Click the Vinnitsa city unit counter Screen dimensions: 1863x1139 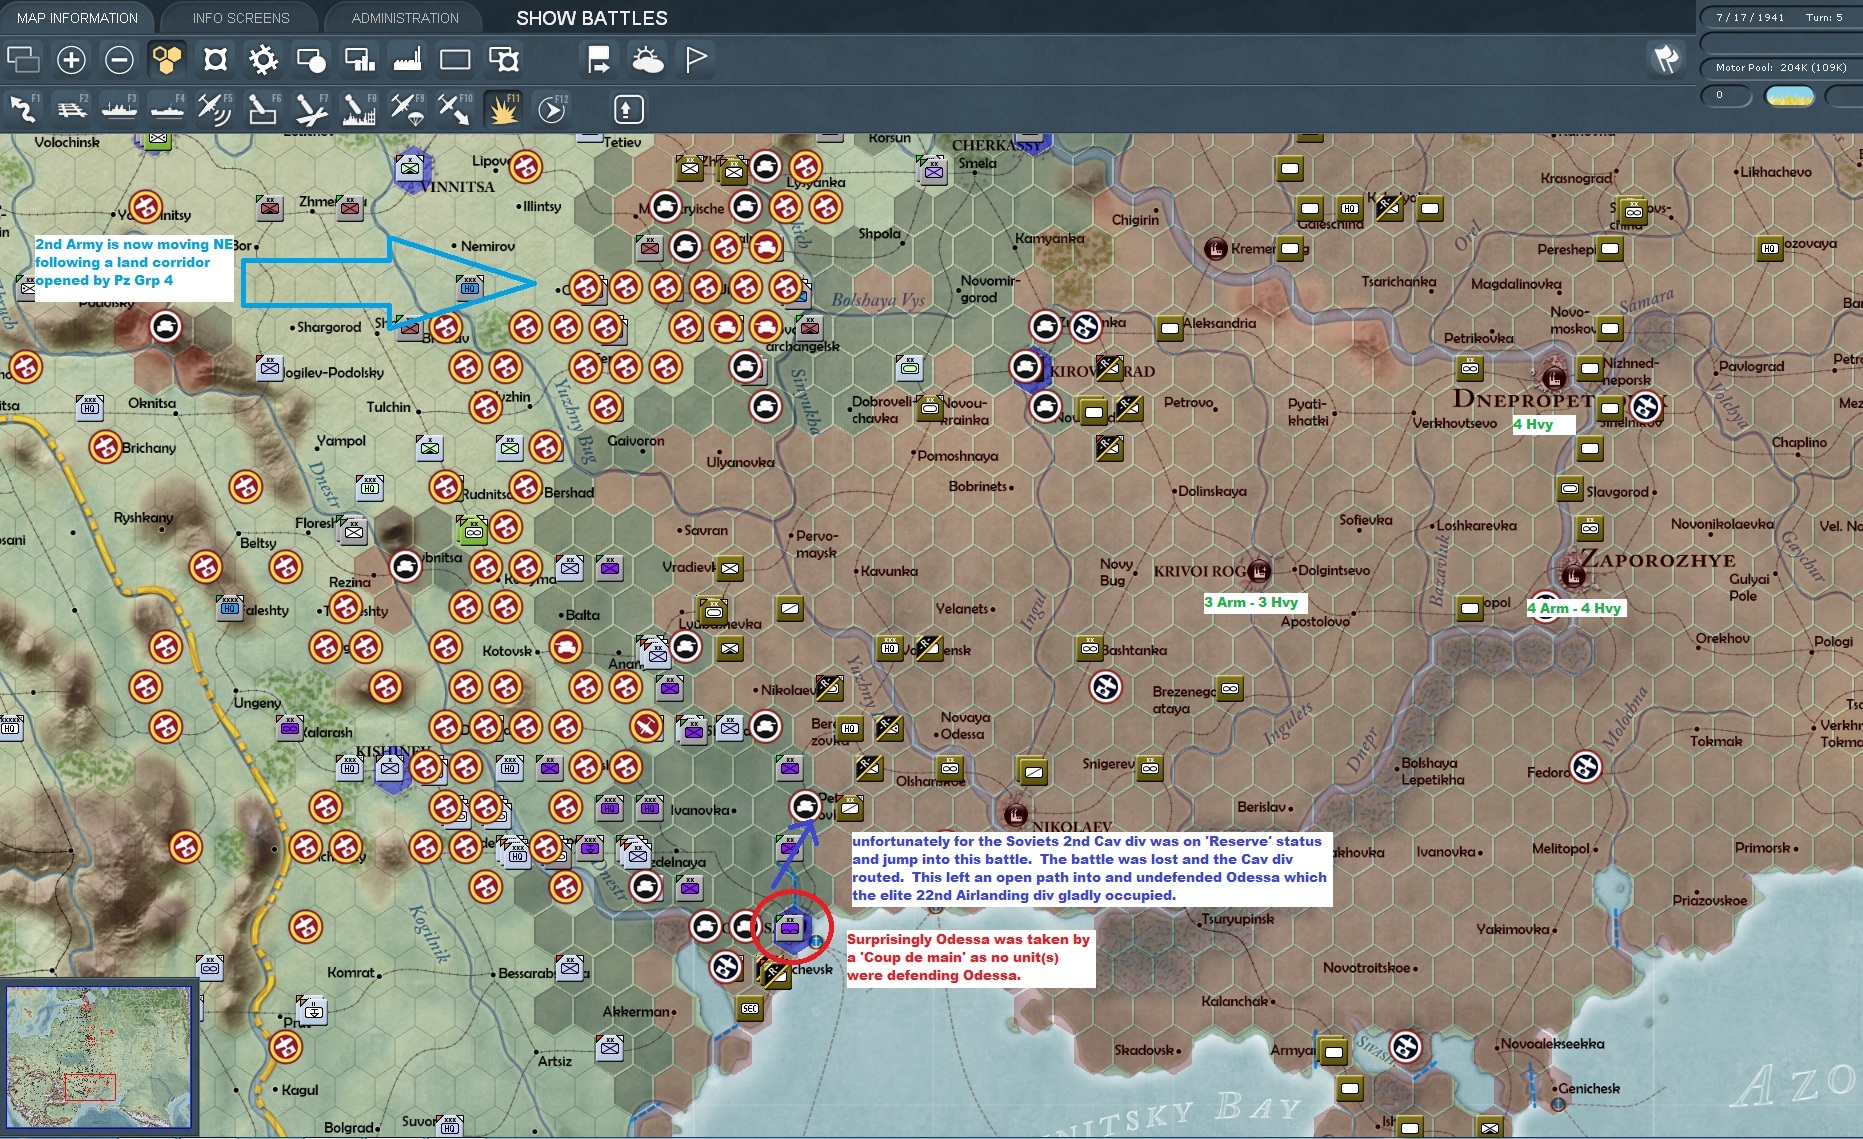(410, 168)
